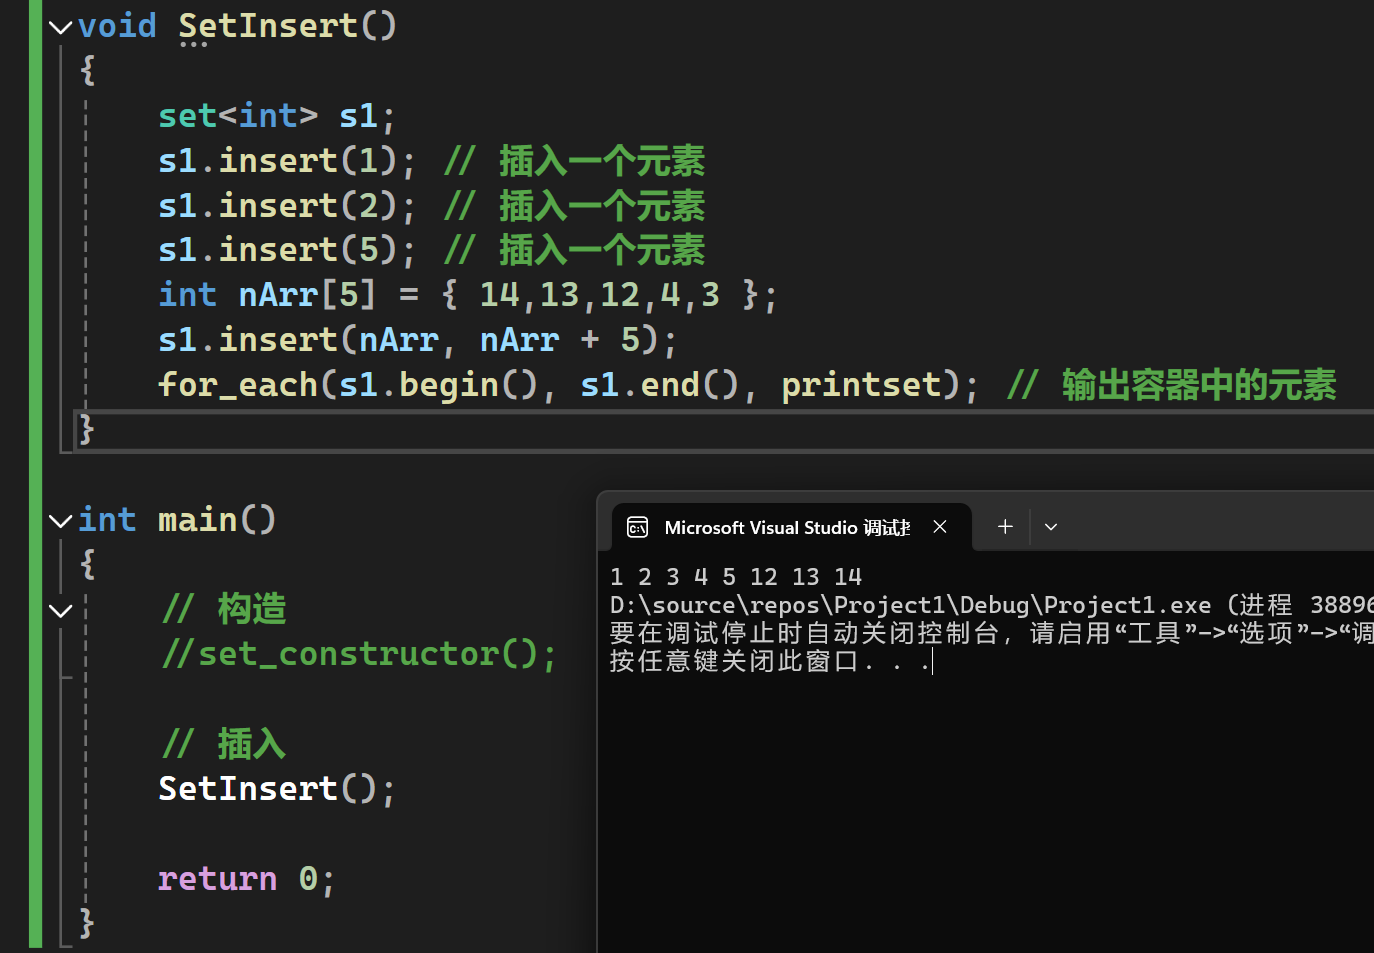1374x953 pixels.
Task: Click the nArr[5] array declaration
Action: click(x=306, y=295)
